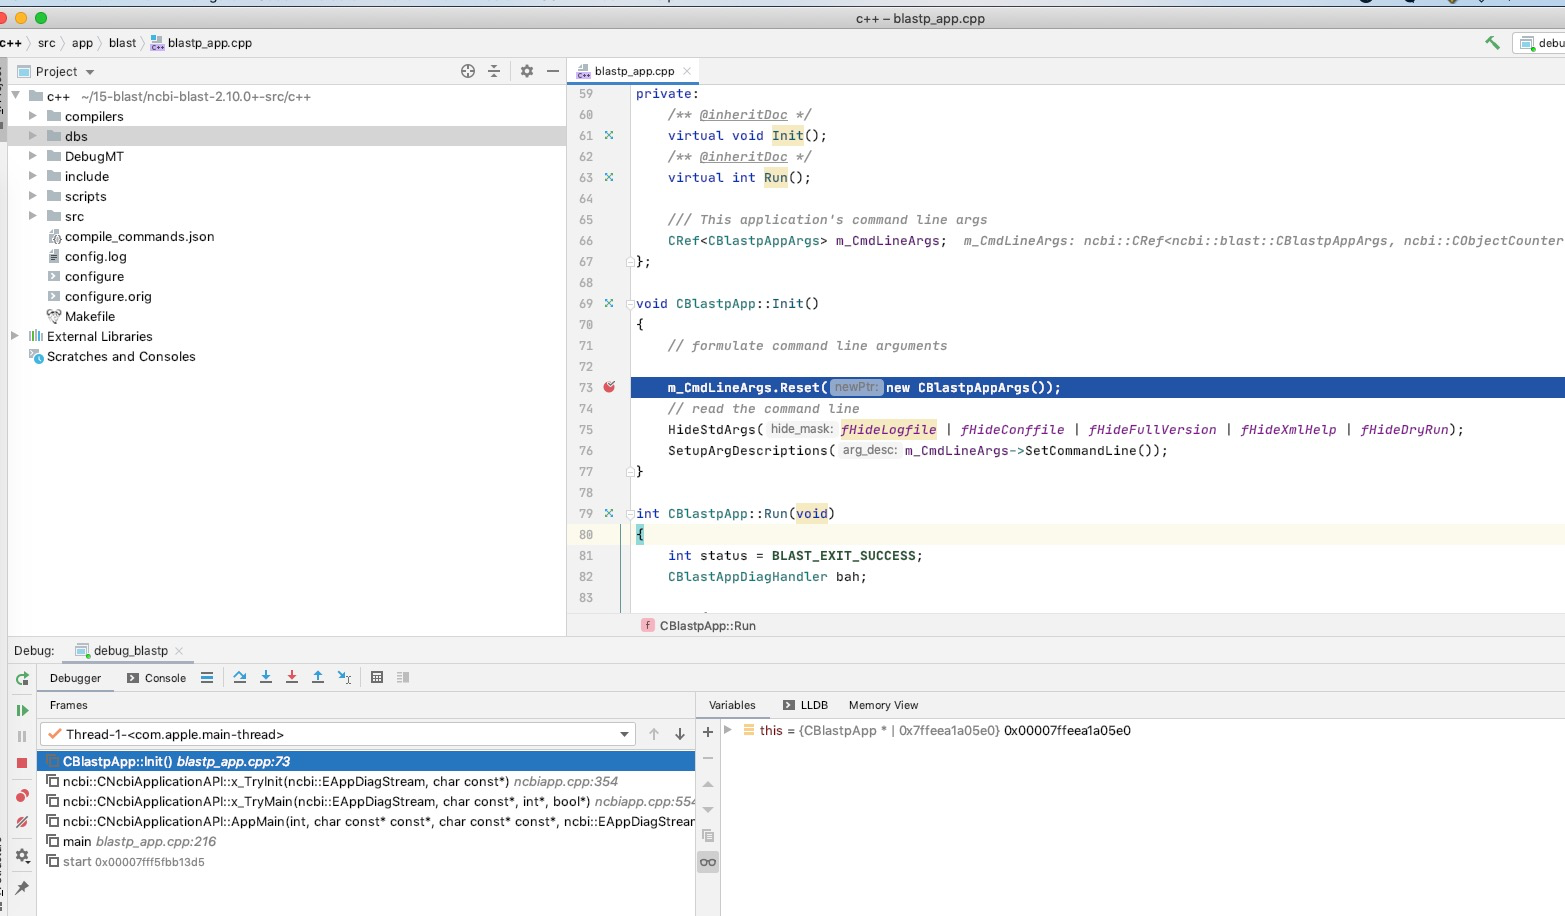Image resolution: width=1565 pixels, height=916 pixels.
Task: Stop the debug session
Action: tap(22, 763)
